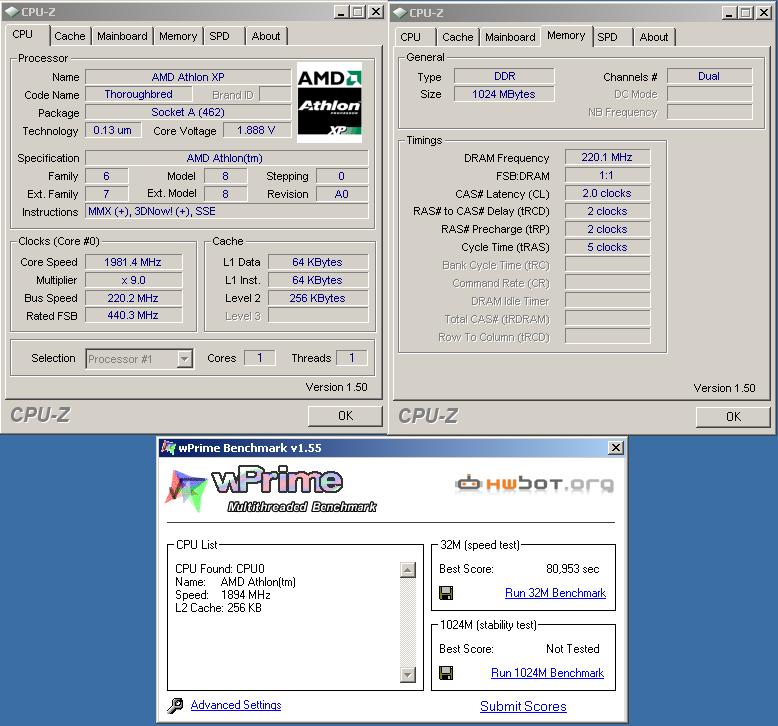Click OK in the right CPU-Z window
The image size is (778, 726).
coord(733,417)
